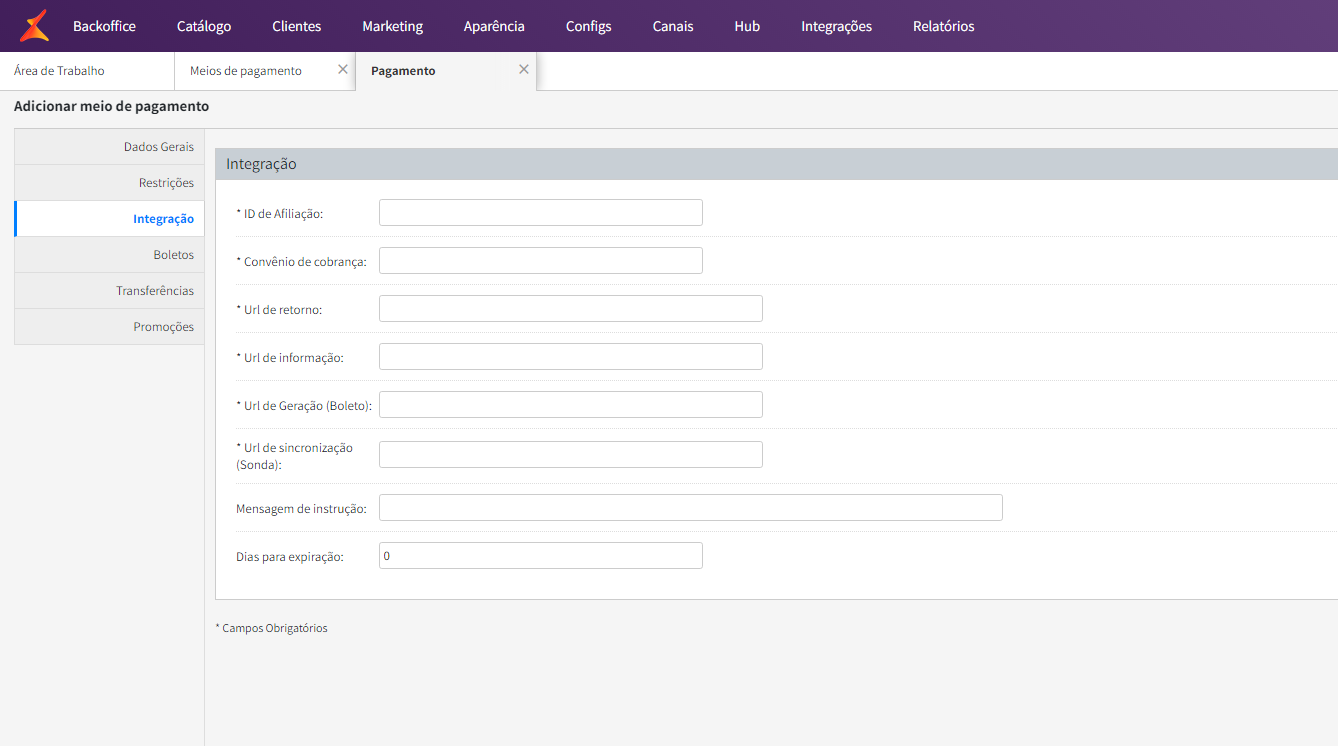
Task: Close the Pagamento tab
Action: click(x=524, y=70)
